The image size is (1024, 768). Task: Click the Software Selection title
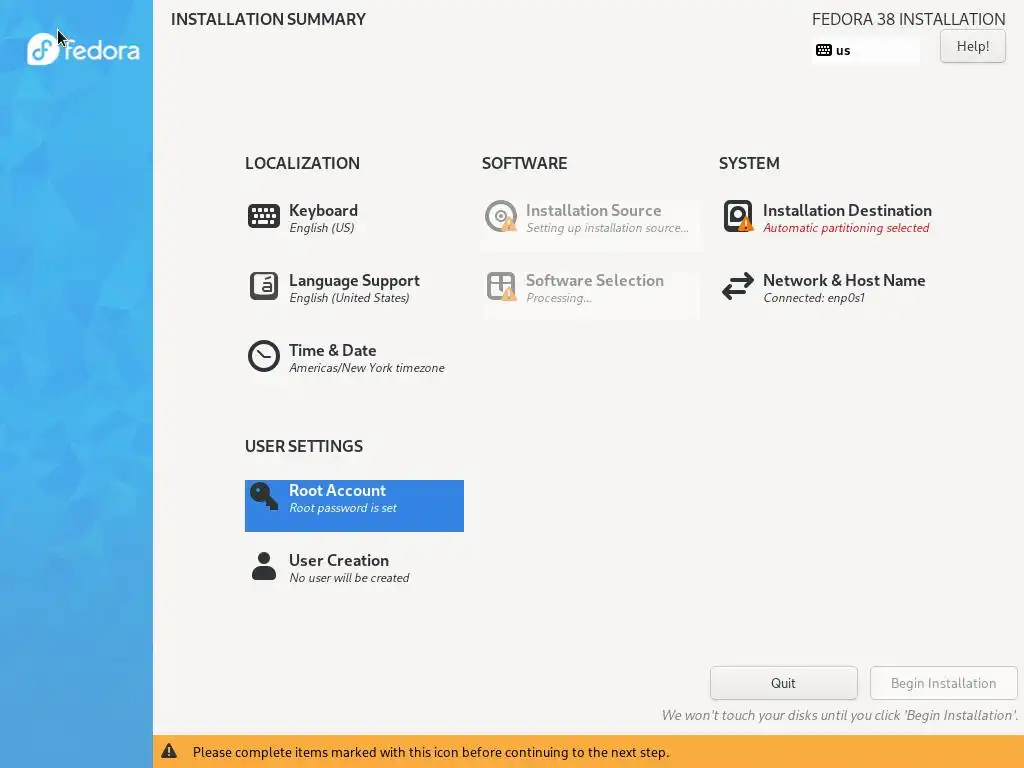coord(594,280)
